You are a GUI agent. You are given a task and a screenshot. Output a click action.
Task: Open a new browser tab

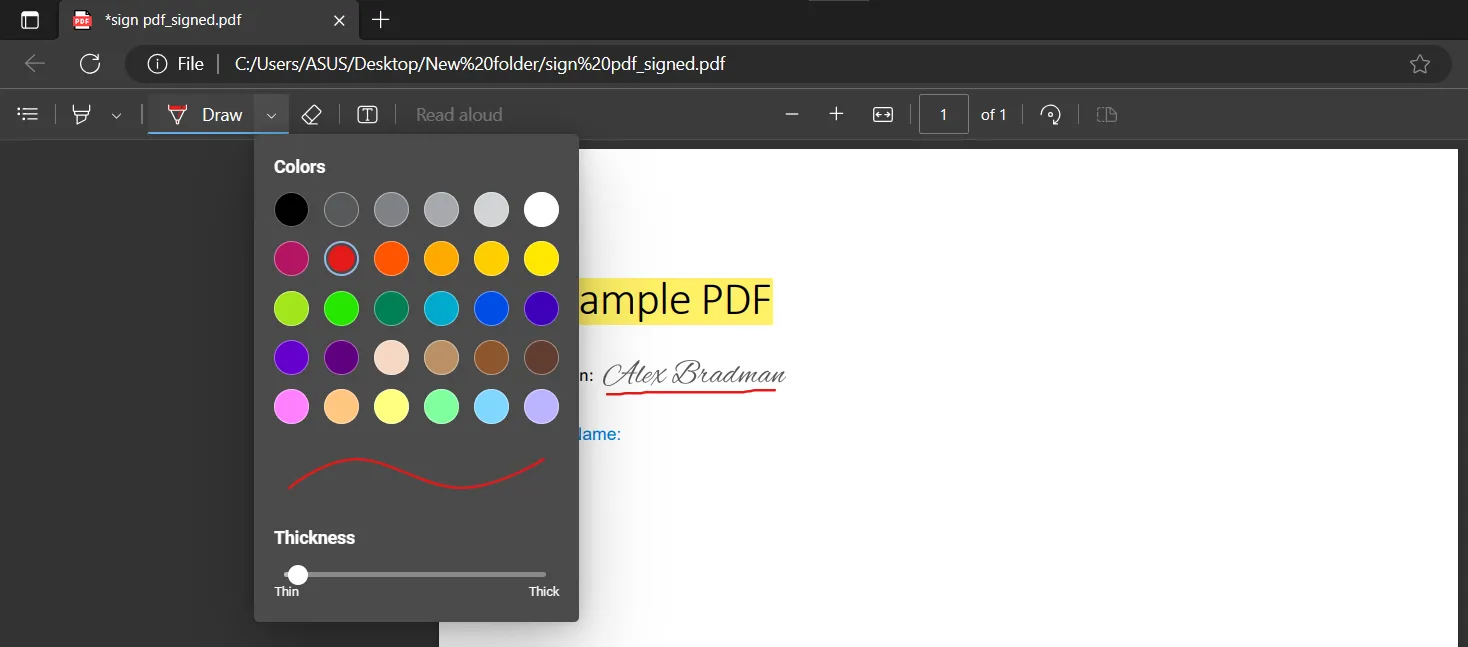381,20
